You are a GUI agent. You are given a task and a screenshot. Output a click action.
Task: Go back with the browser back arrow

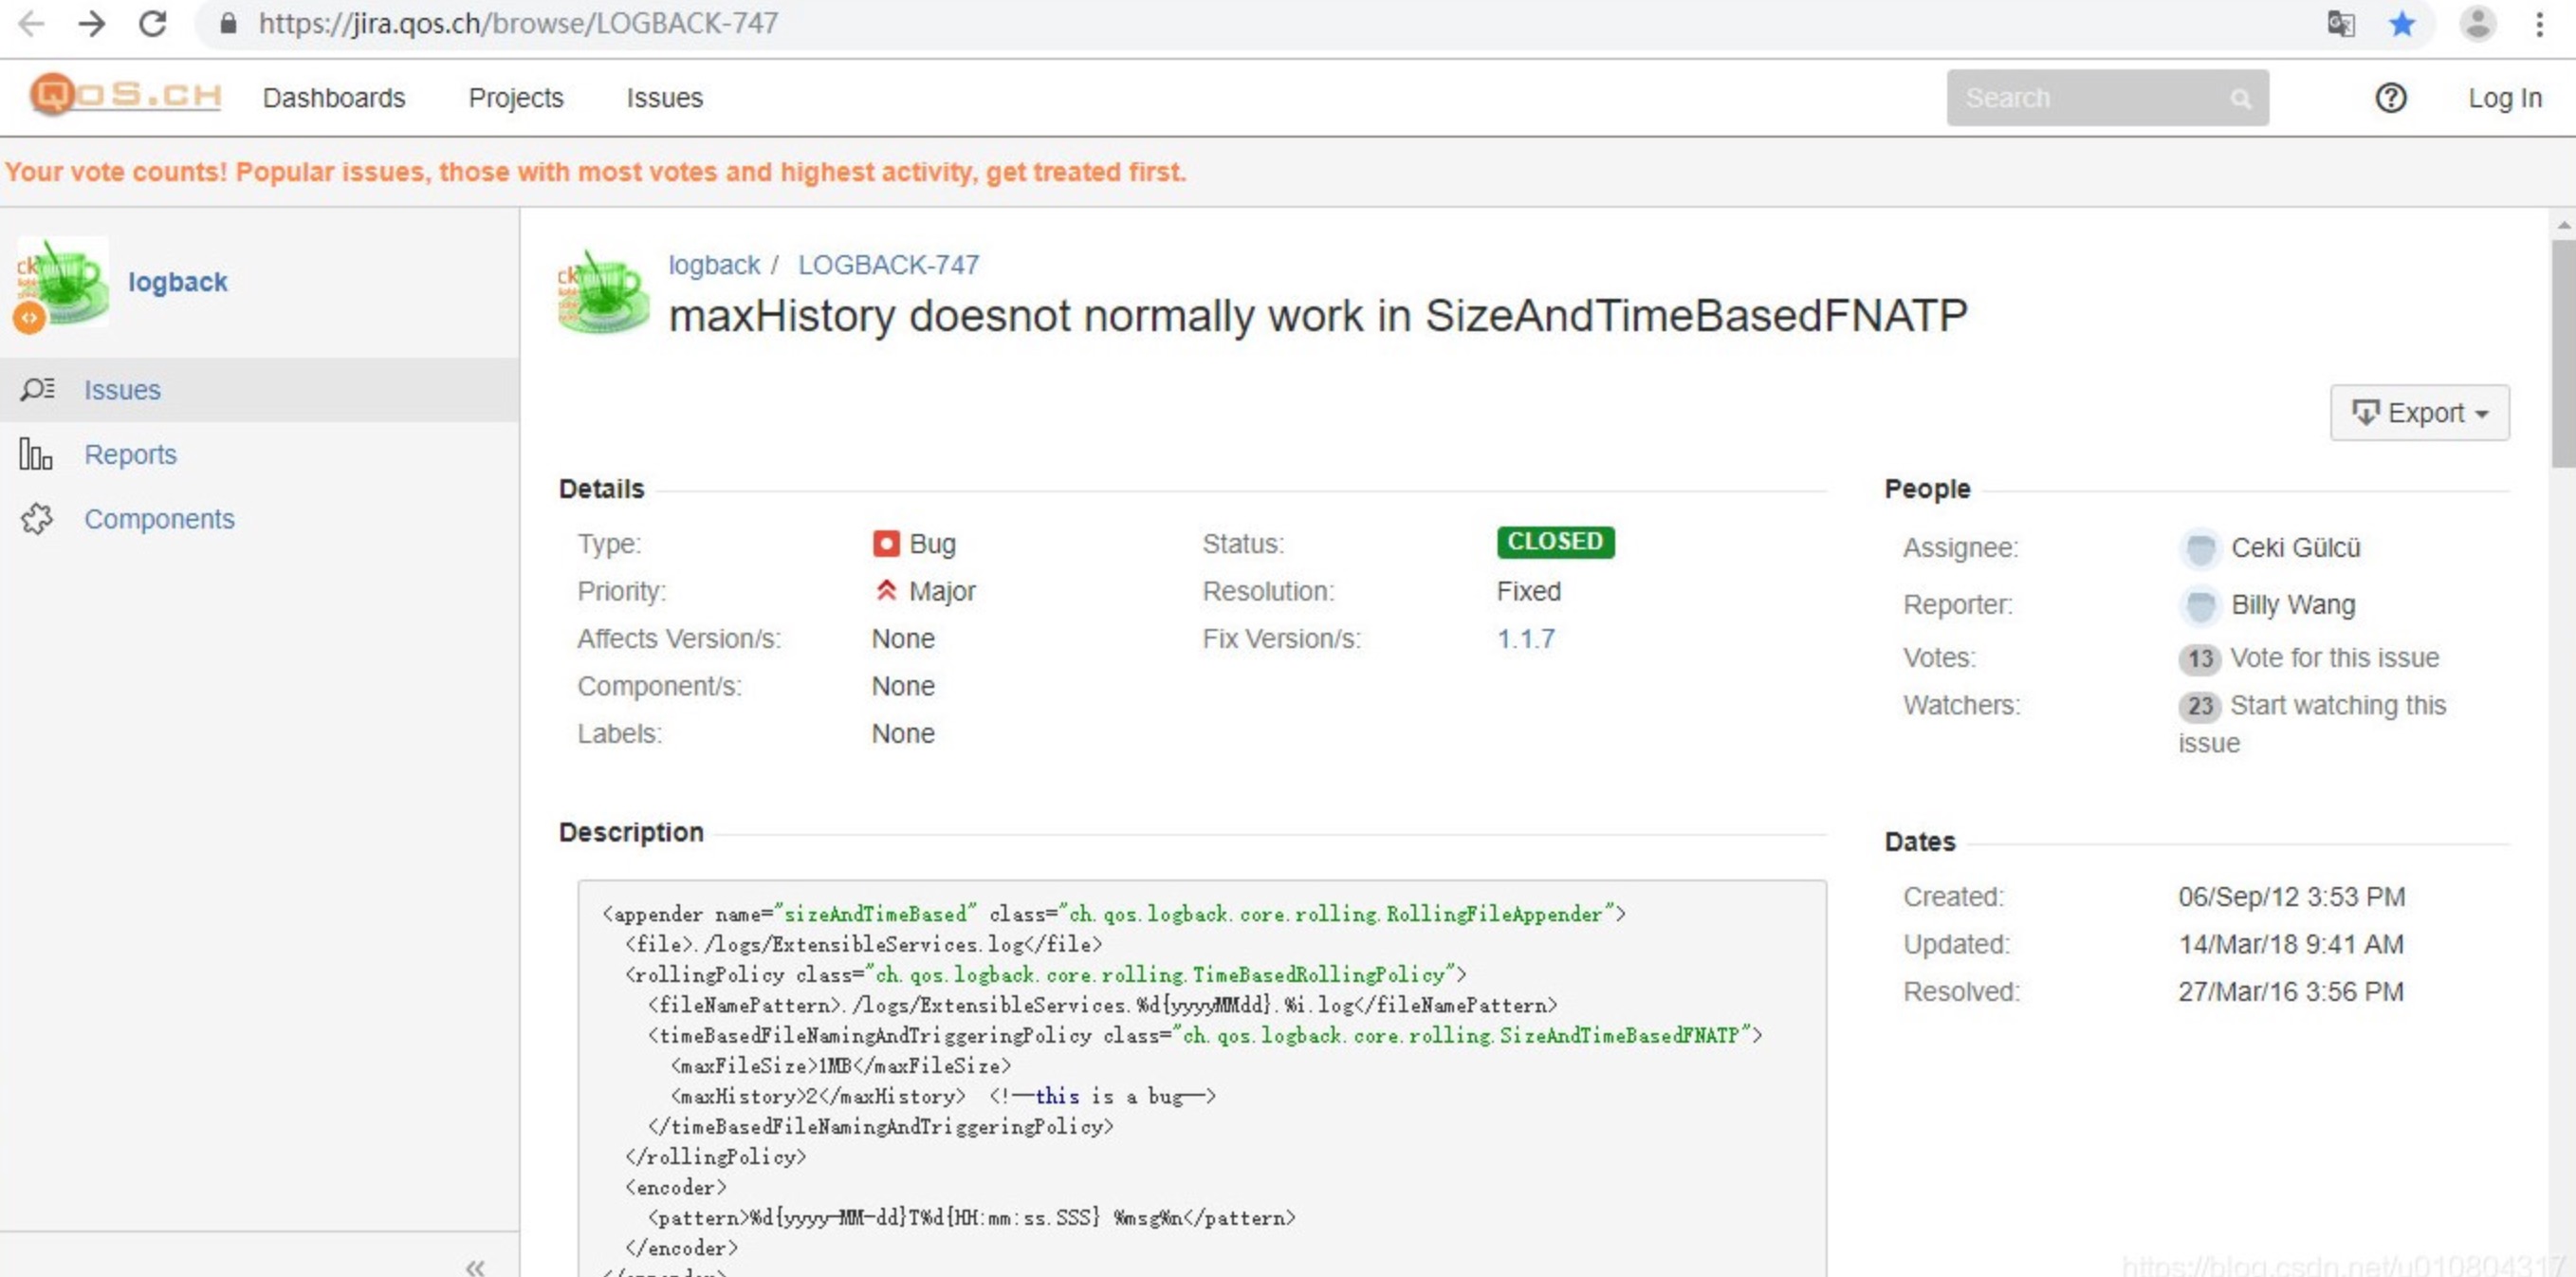(x=32, y=23)
